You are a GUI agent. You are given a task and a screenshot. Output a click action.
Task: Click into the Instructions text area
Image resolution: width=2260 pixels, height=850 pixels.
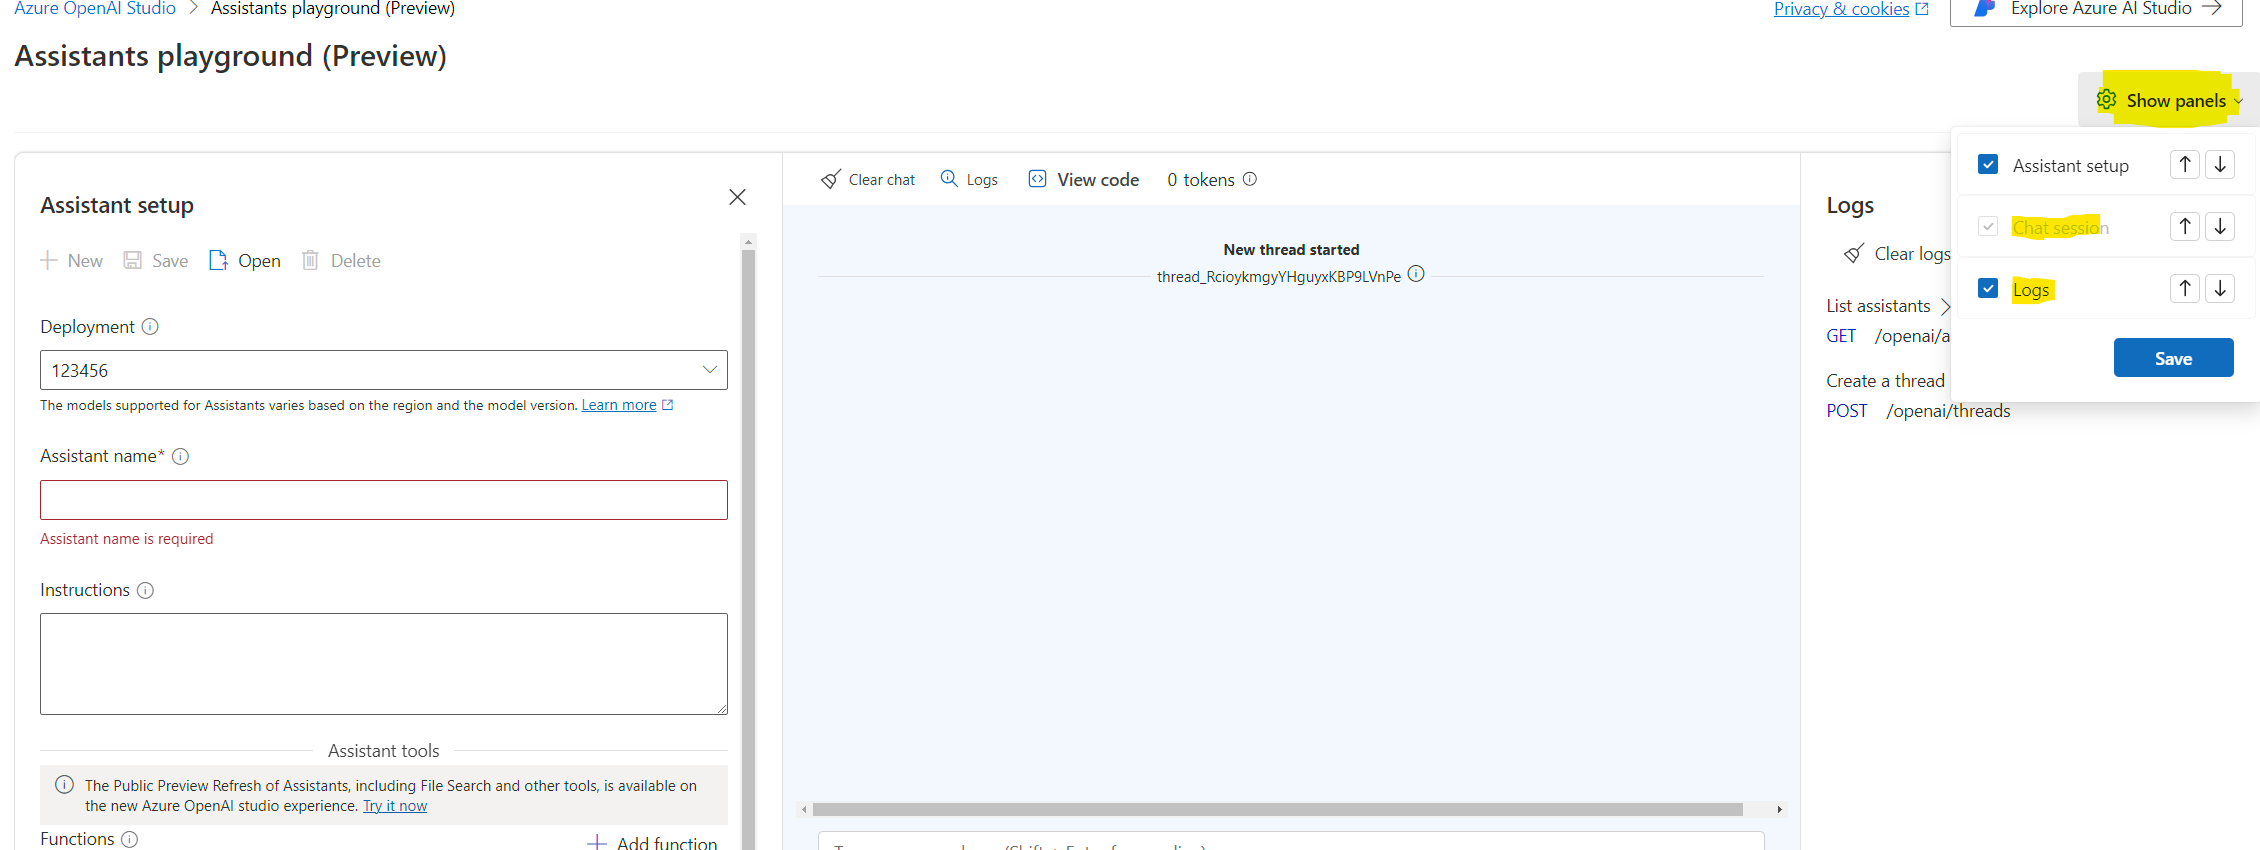pos(384,664)
